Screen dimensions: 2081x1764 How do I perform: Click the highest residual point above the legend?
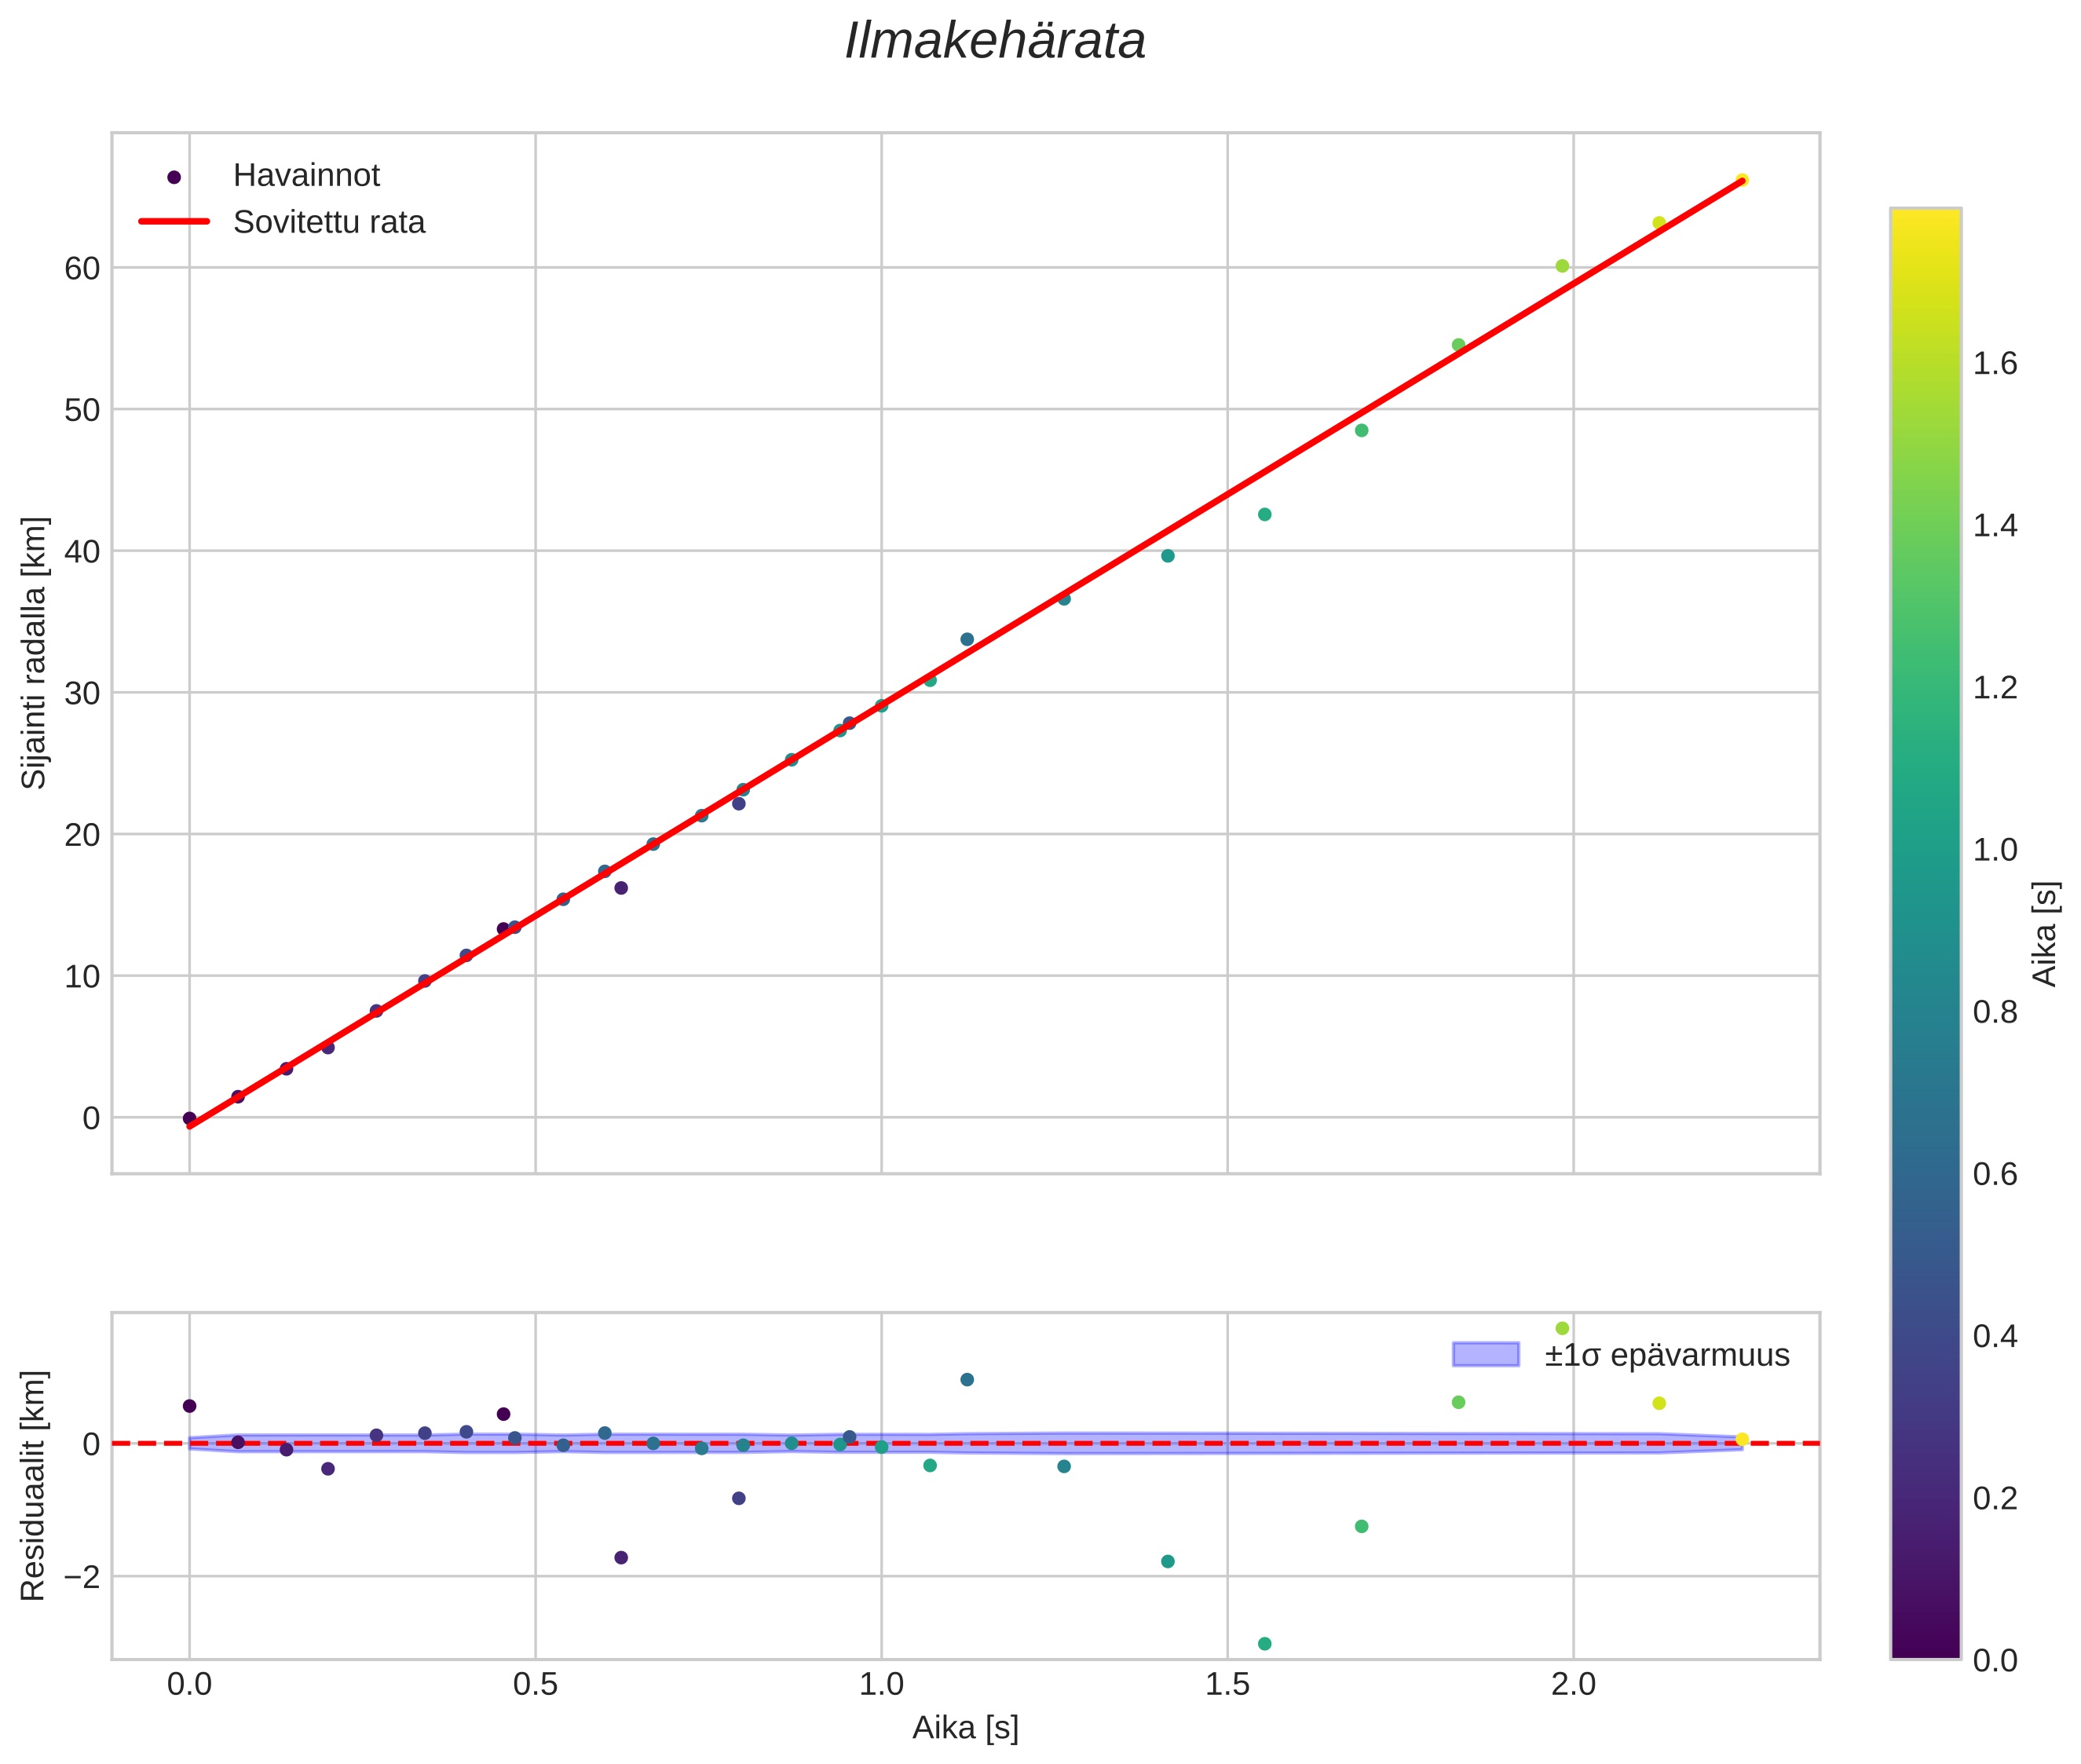pyautogui.click(x=1562, y=1328)
